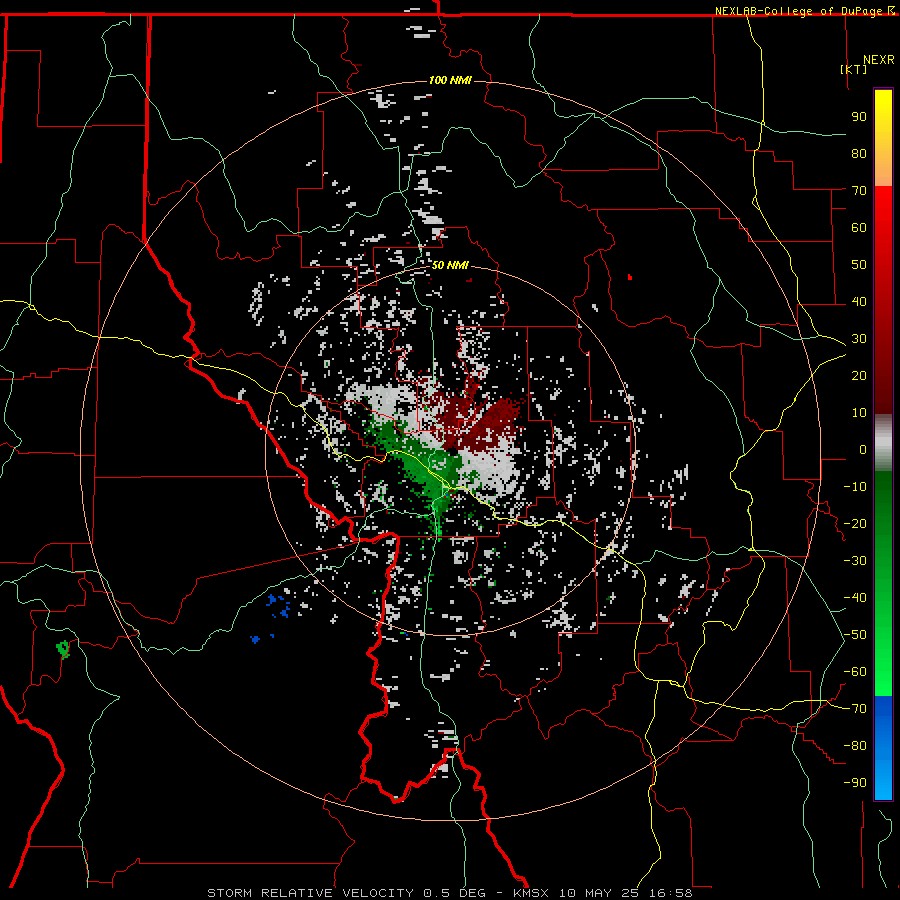
Task: Click the -30 value on velocity scale
Action: click(855, 561)
